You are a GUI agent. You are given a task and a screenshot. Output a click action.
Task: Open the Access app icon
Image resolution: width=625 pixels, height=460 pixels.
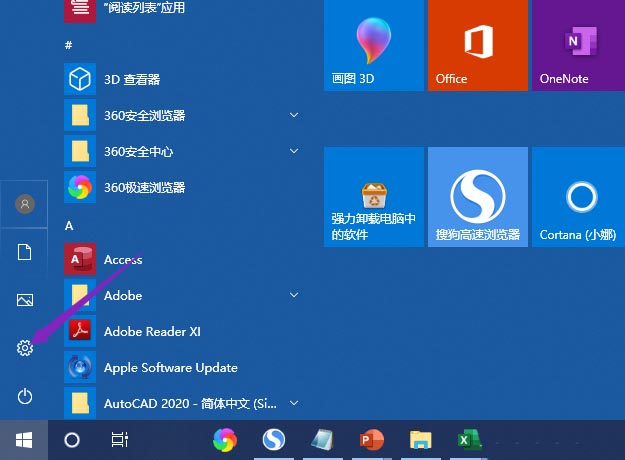pos(80,259)
